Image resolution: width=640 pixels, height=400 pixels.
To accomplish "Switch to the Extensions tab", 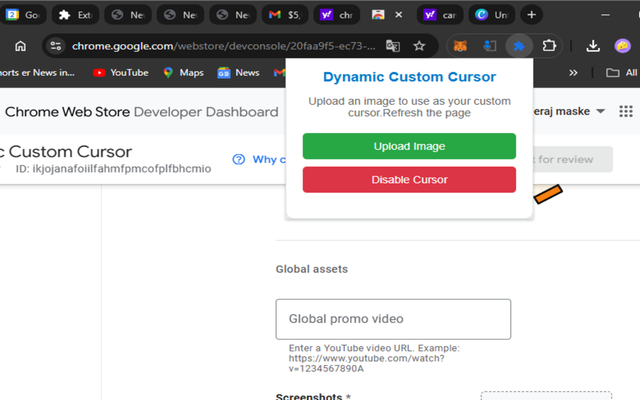I will point(76,15).
